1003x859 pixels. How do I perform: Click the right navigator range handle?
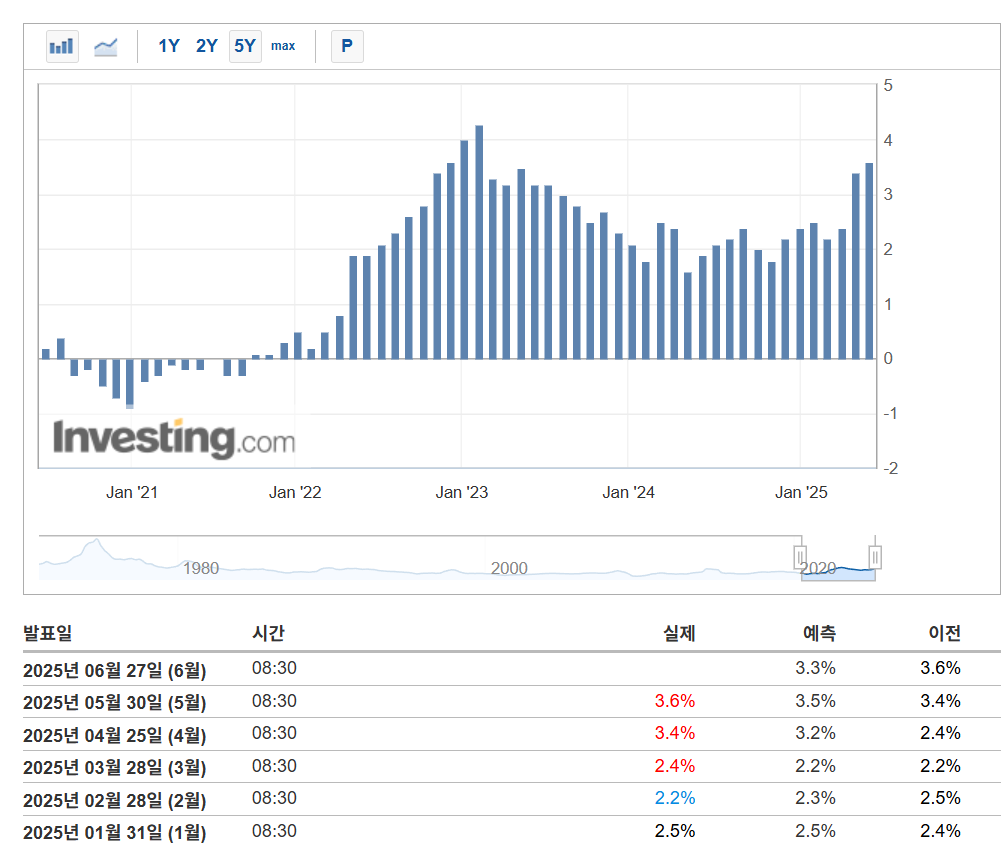pos(875,557)
